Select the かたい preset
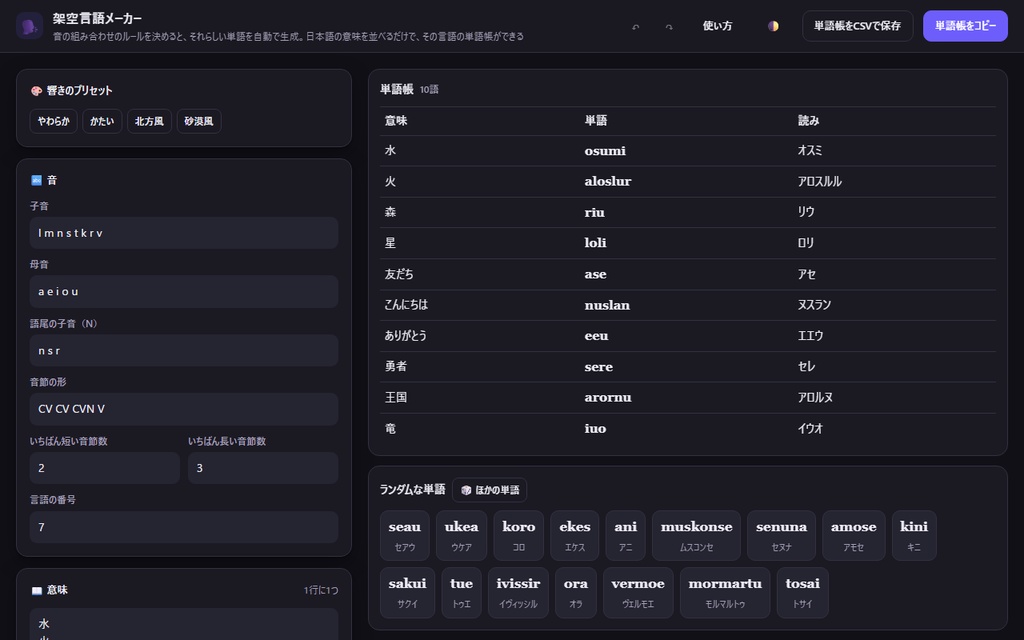The image size is (1024, 640). (x=102, y=121)
